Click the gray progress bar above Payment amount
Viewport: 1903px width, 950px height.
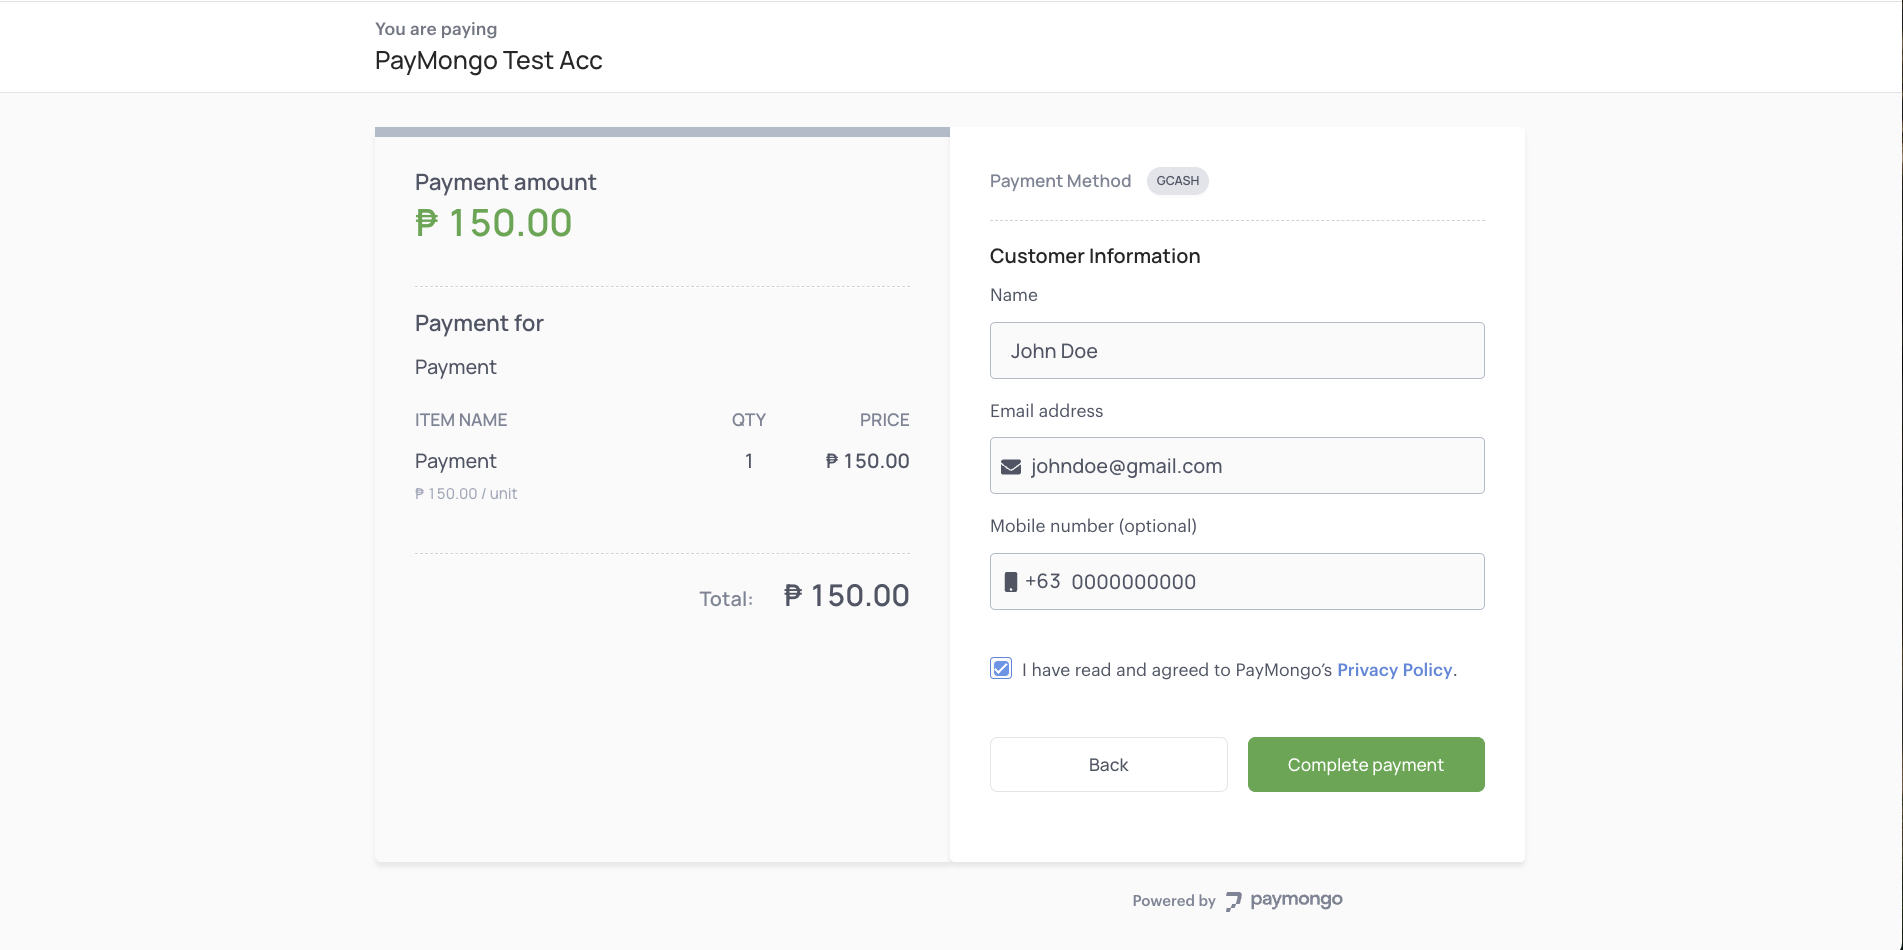(x=662, y=132)
